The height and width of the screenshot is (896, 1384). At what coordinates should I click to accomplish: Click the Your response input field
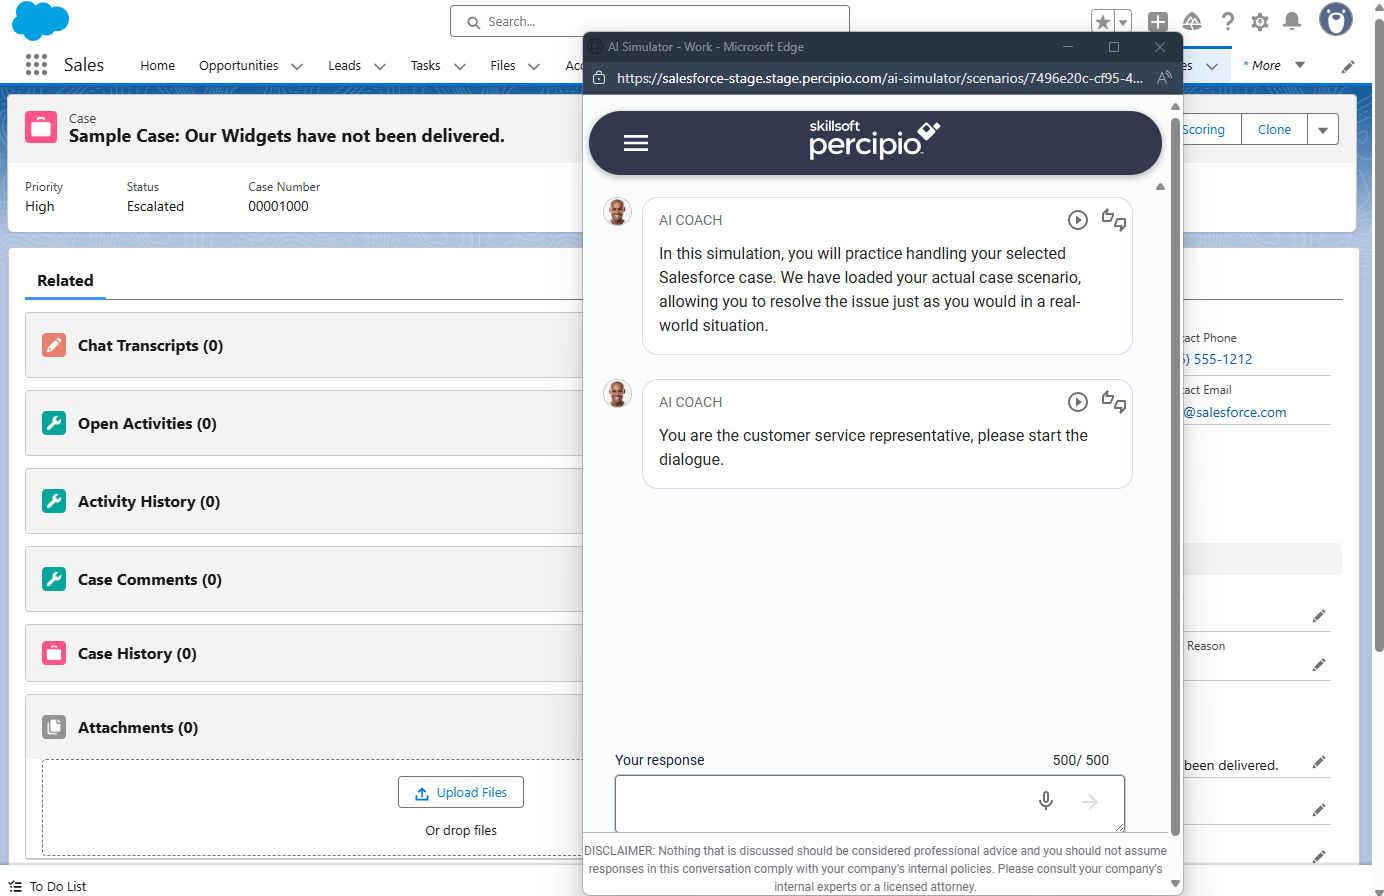pos(820,803)
